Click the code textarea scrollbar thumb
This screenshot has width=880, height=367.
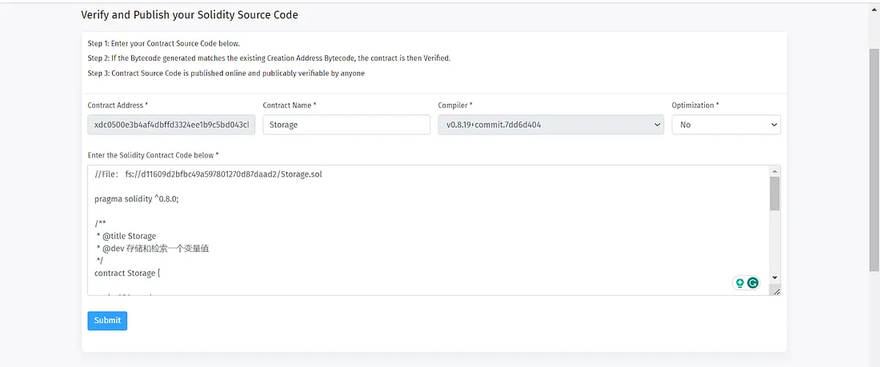click(x=774, y=194)
